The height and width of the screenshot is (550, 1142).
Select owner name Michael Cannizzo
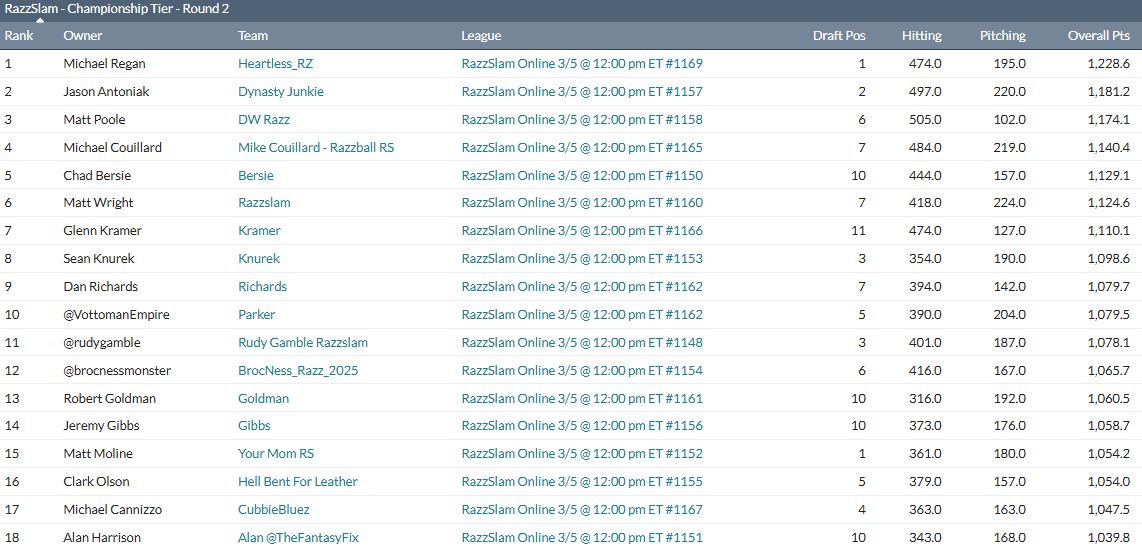click(113, 509)
